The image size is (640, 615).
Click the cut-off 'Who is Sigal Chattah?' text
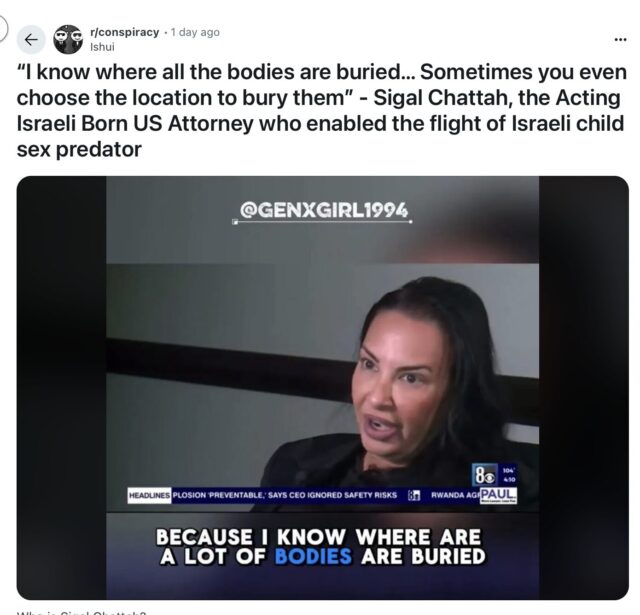click(x=81, y=613)
